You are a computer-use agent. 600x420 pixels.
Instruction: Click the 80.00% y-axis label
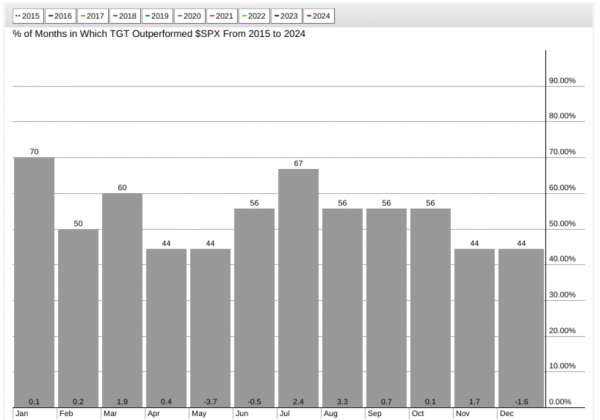[x=562, y=116]
